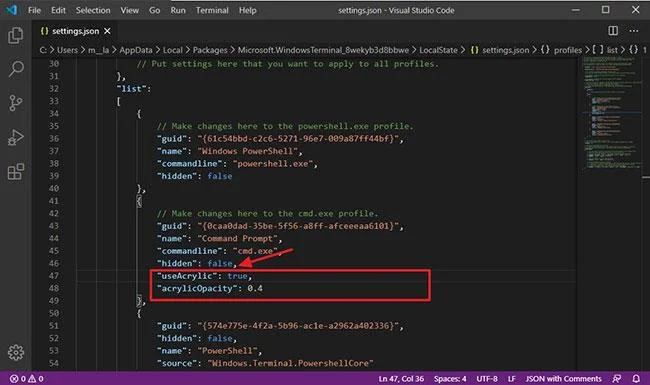
Task: Open the Run and Debug view
Action: tap(16, 137)
